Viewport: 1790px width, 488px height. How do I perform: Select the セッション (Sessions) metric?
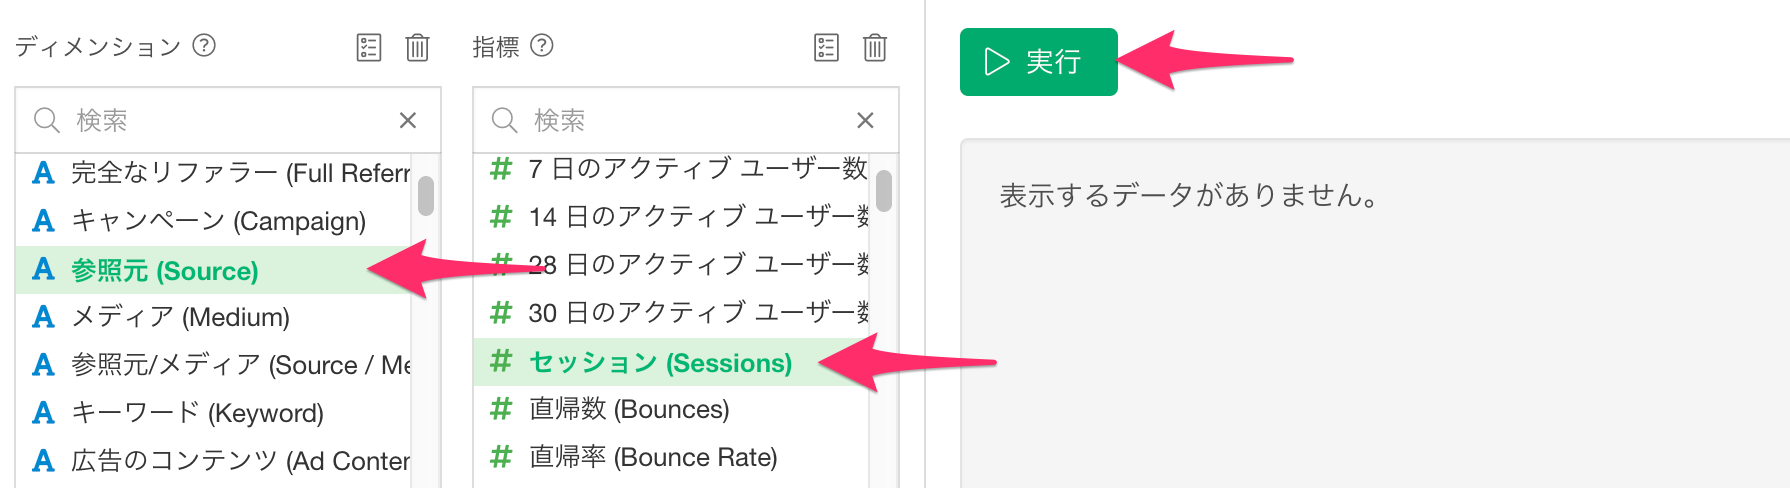coord(671,362)
